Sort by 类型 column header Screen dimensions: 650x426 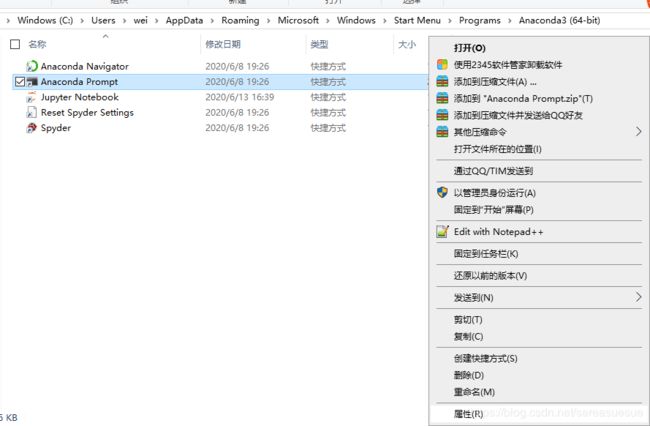click(x=319, y=44)
